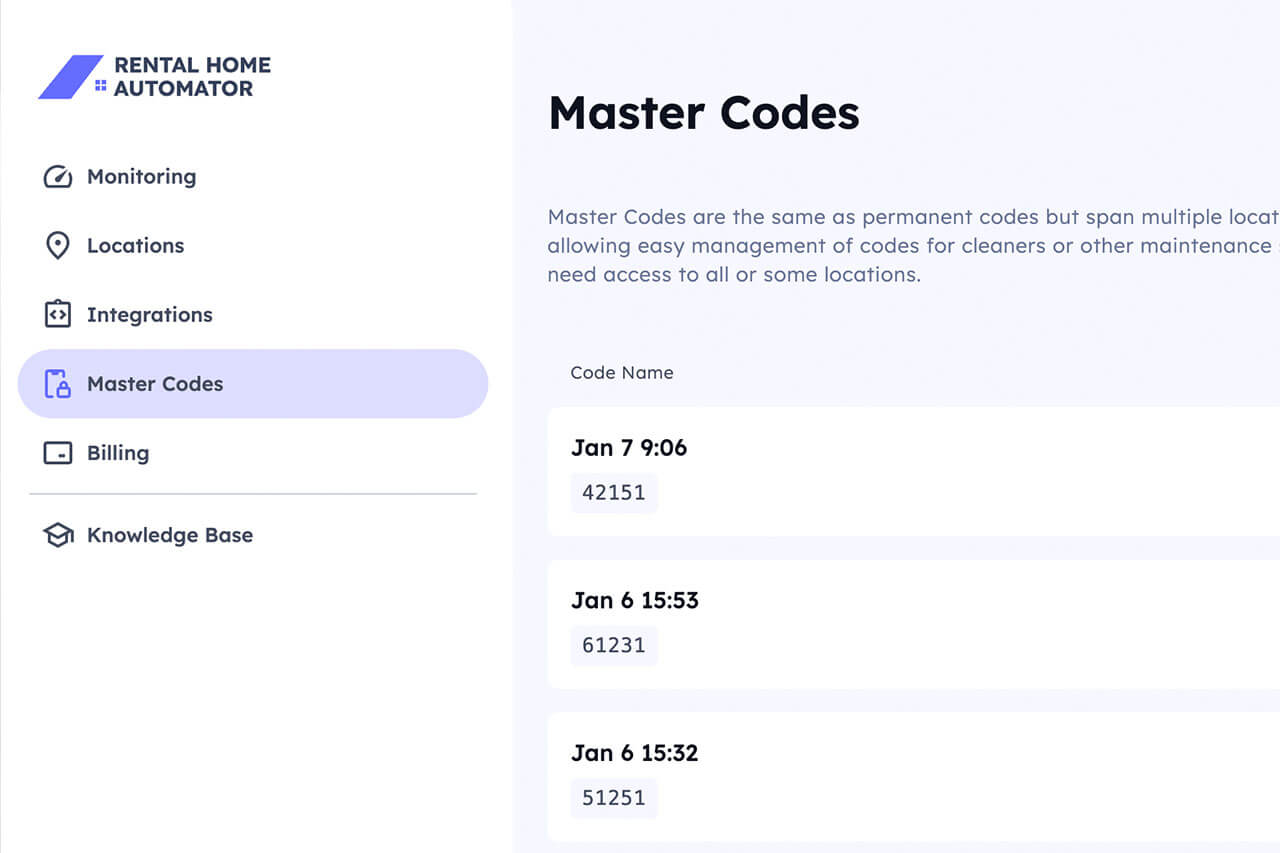Screen dimensions: 1280x853
Task: Open the Monitoring menu item
Action: pyautogui.click(x=141, y=177)
